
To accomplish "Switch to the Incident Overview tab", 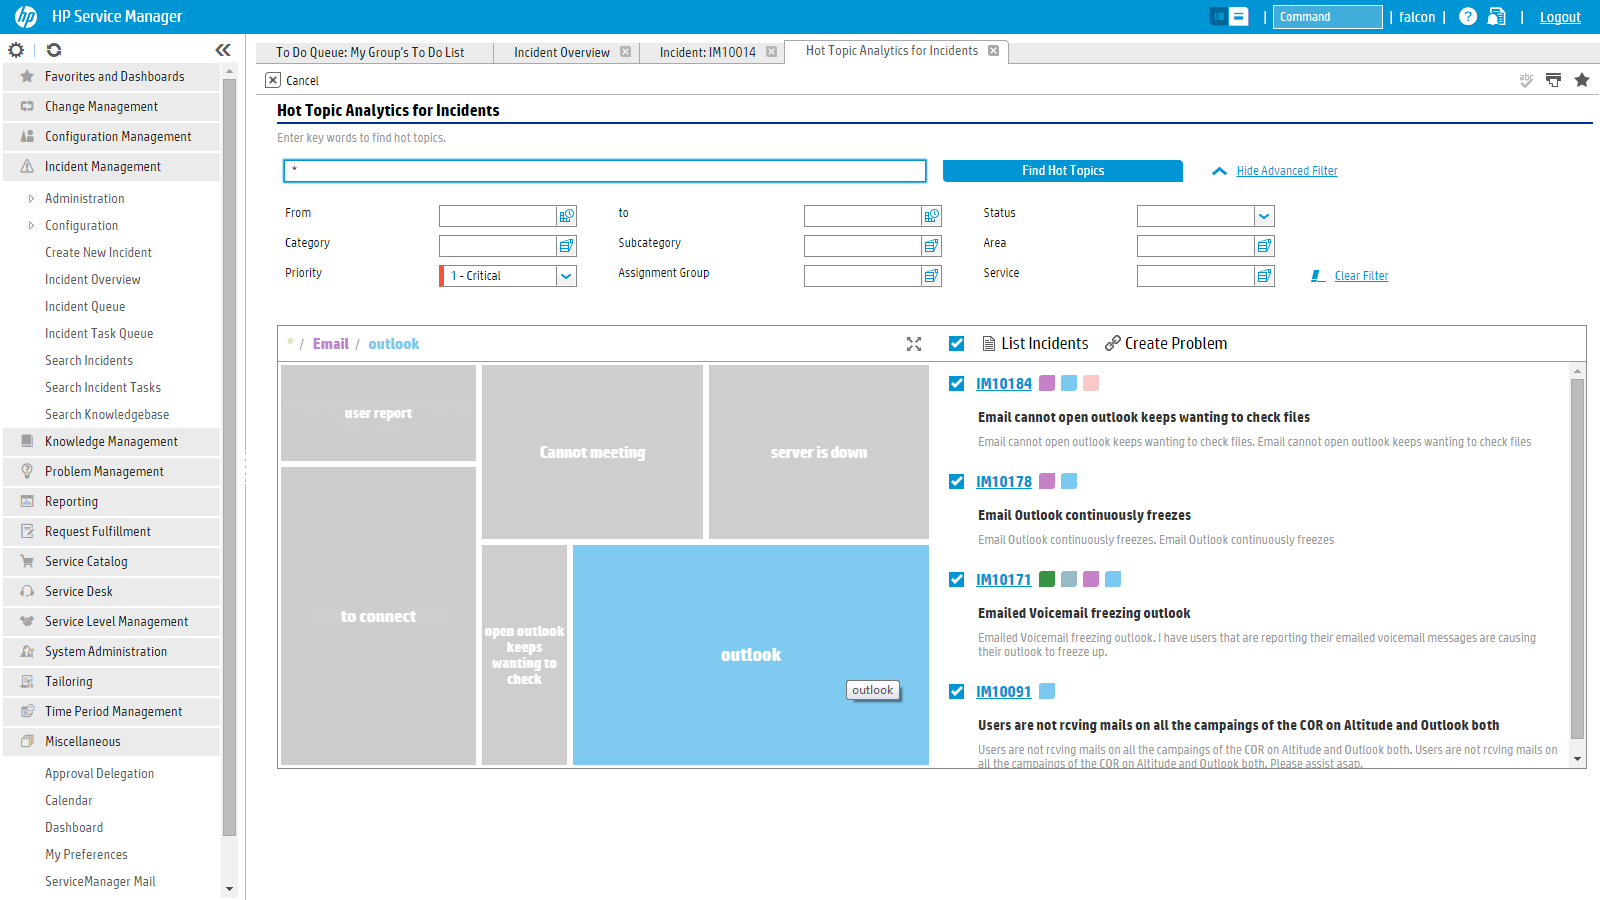I will point(561,53).
